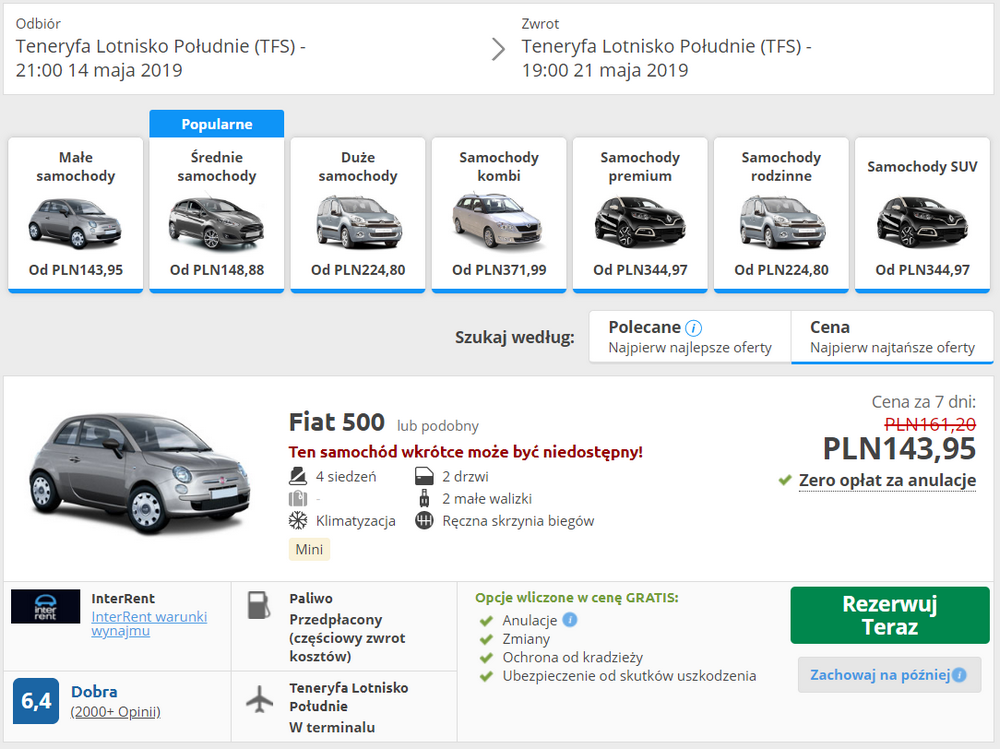Open the info icon next to Anulacje
1000x749 pixels.
(x=570, y=619)
